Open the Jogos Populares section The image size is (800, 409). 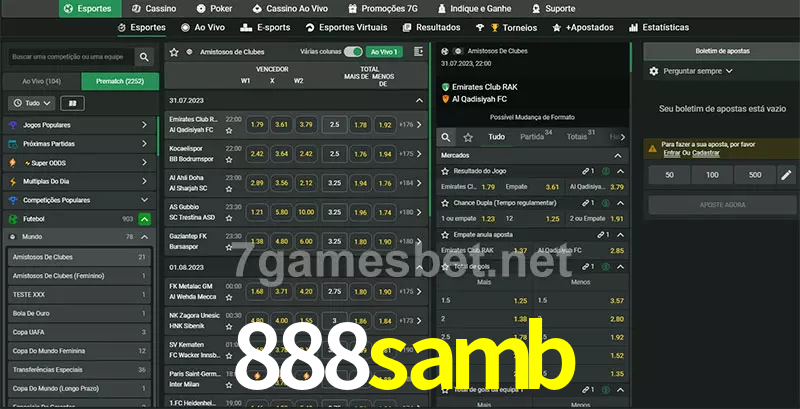(80, 125)
